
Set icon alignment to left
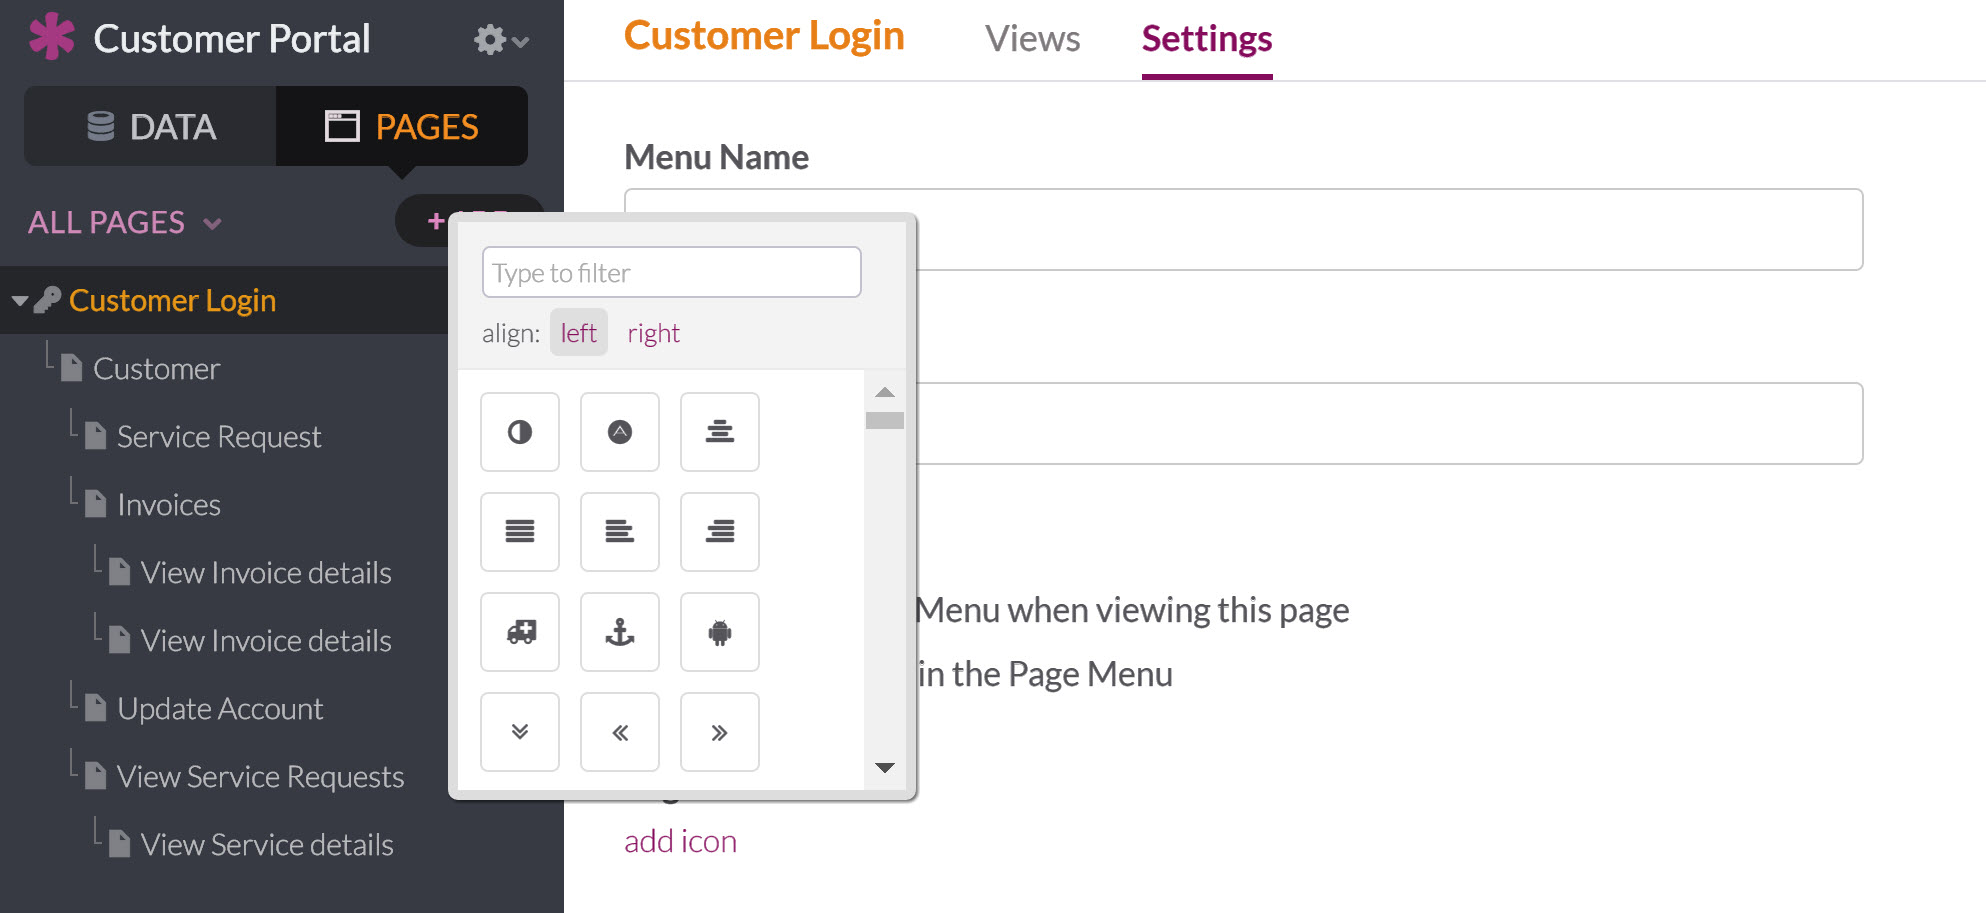click(578, 333)
